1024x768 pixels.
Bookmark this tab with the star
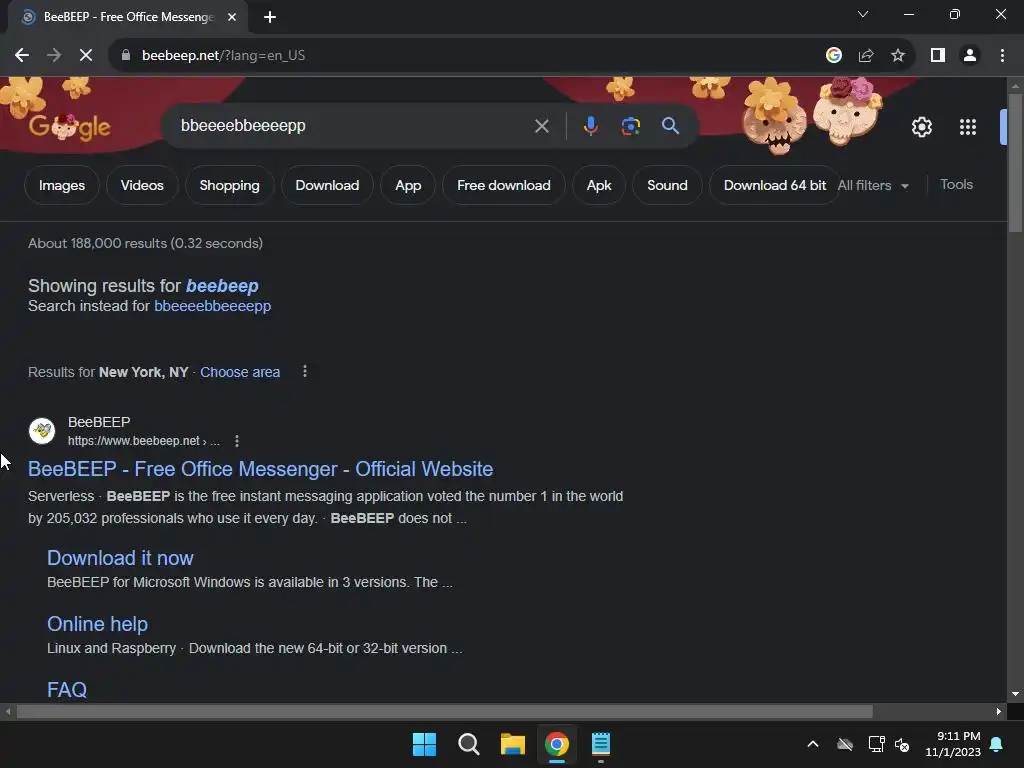pos(898,56)
